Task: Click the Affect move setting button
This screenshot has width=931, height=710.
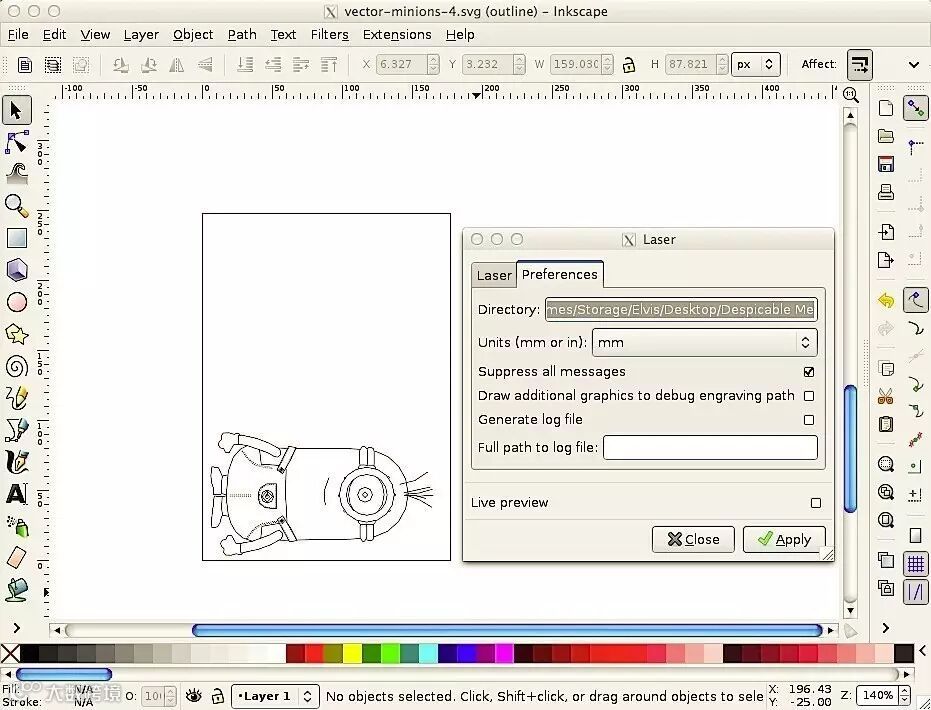Action: tap(859, 64)
